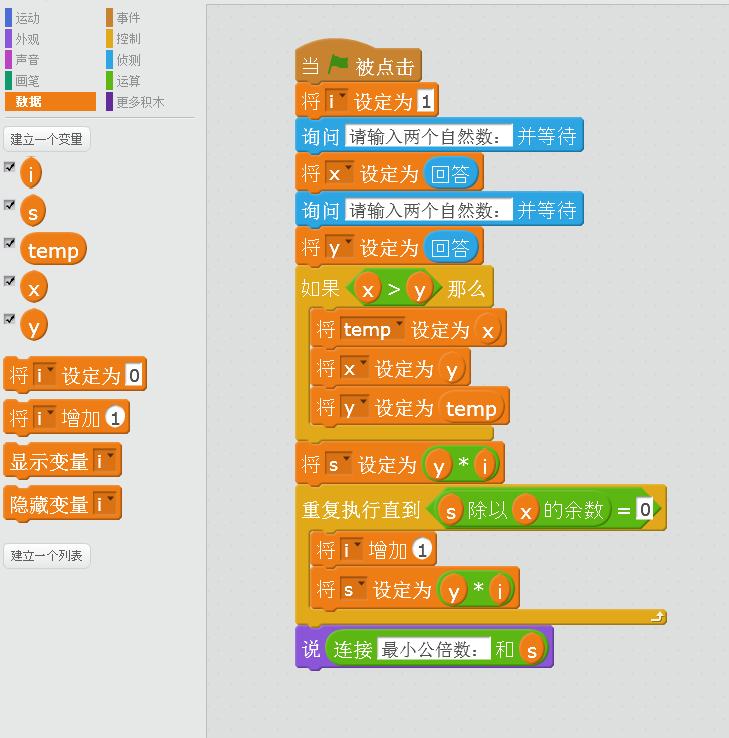
Task: Click the 1 value in palette 增加 block
Action: point(115,417)
